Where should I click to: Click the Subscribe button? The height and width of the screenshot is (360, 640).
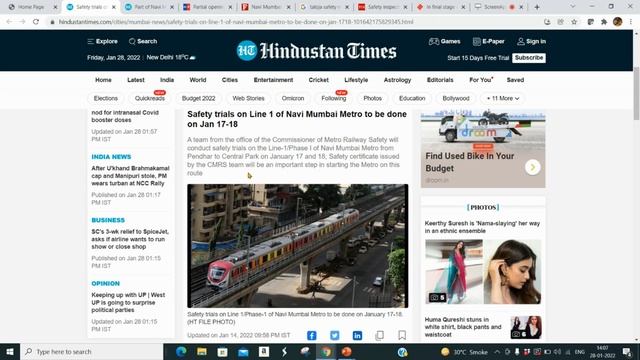coord(529,58)
